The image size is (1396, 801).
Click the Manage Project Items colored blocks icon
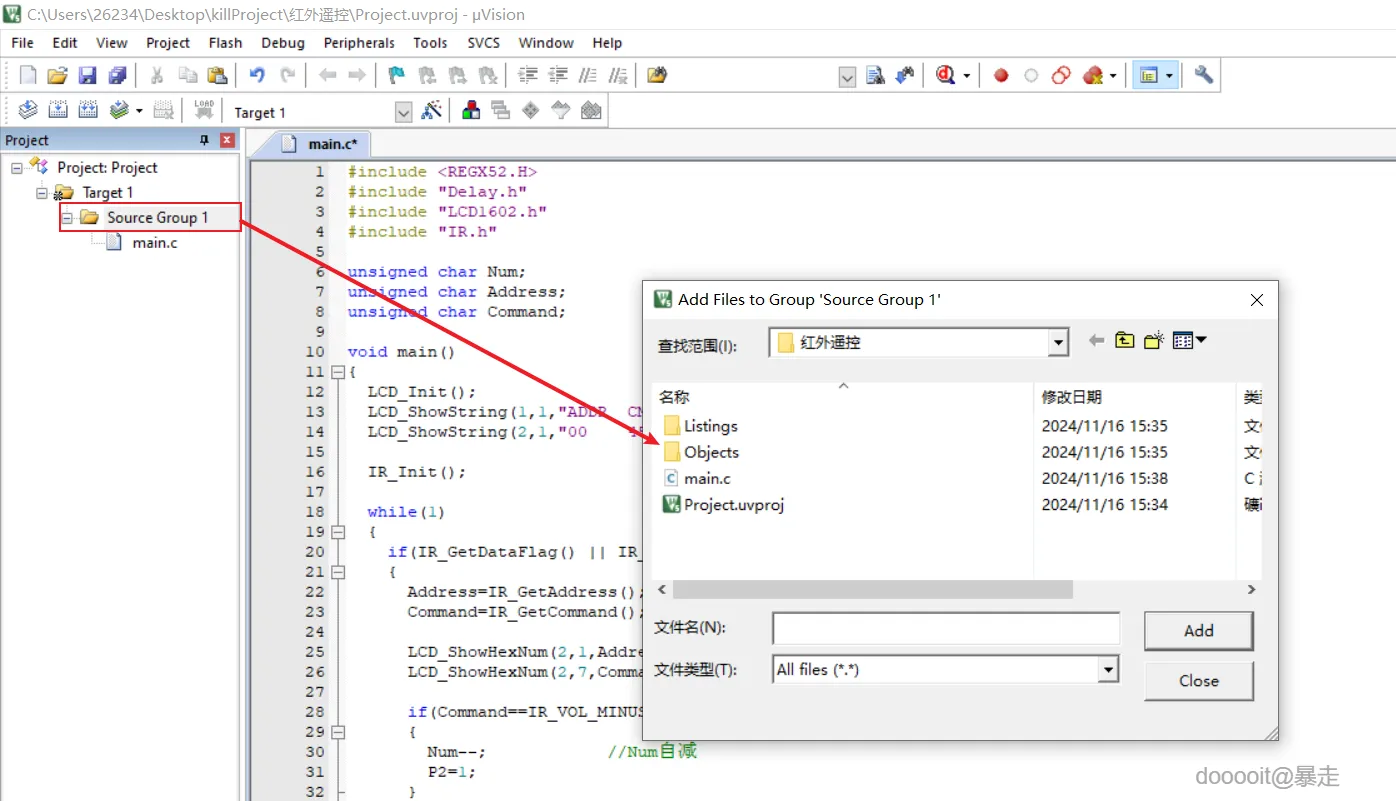pyautogui.click(x=470, y=111)
